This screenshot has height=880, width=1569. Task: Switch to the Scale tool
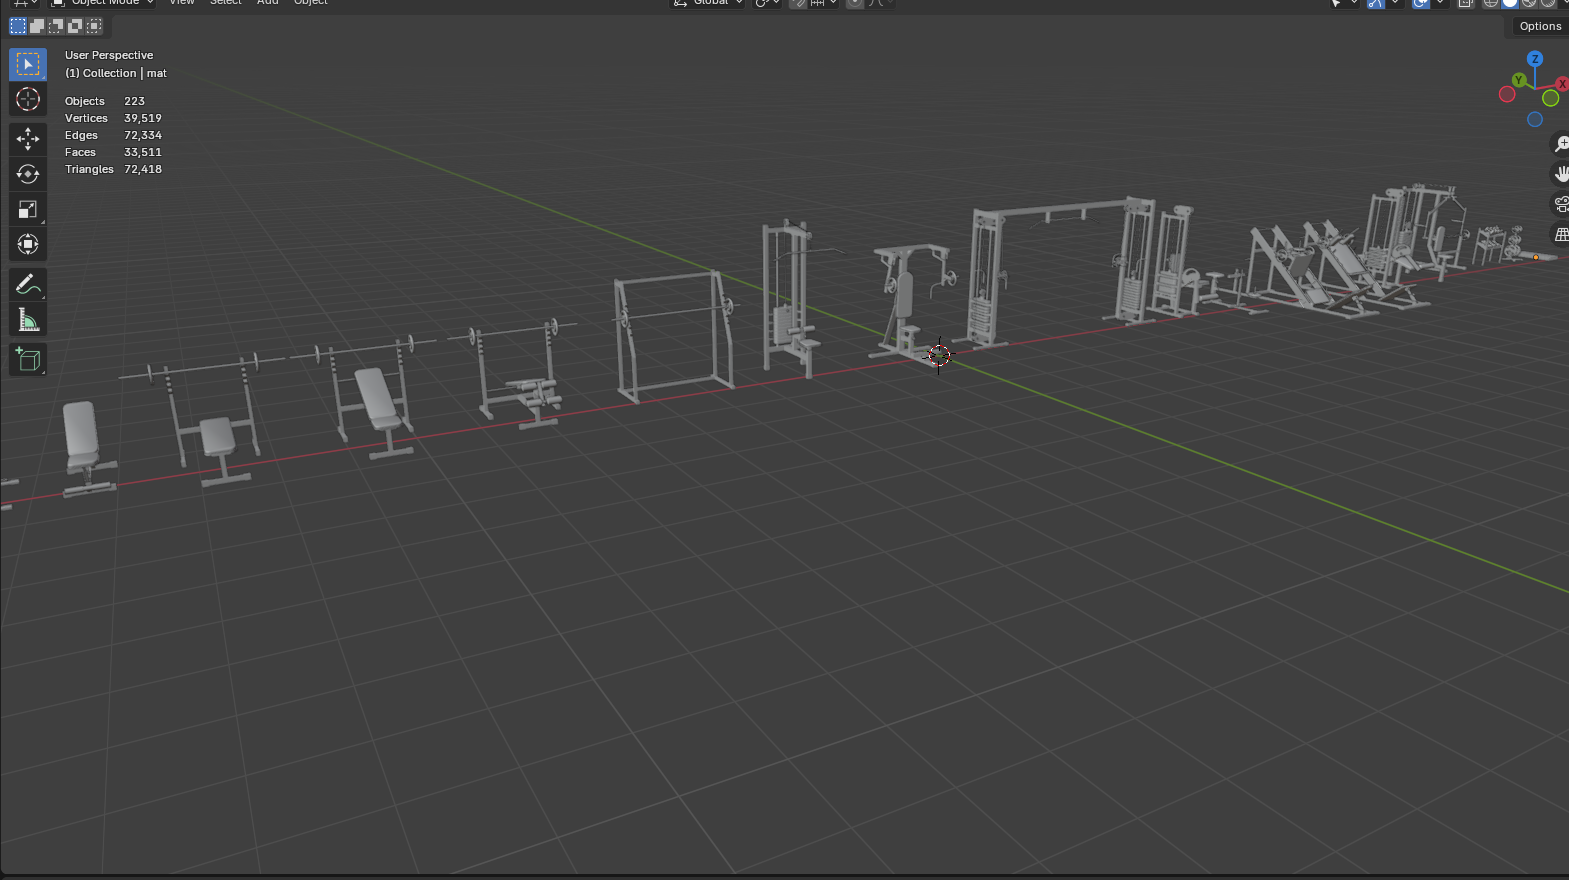28,209
